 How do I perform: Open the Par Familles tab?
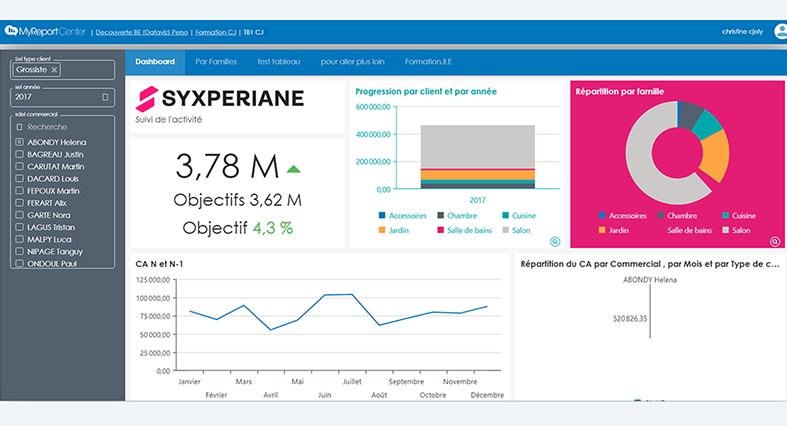click(216, 62)
